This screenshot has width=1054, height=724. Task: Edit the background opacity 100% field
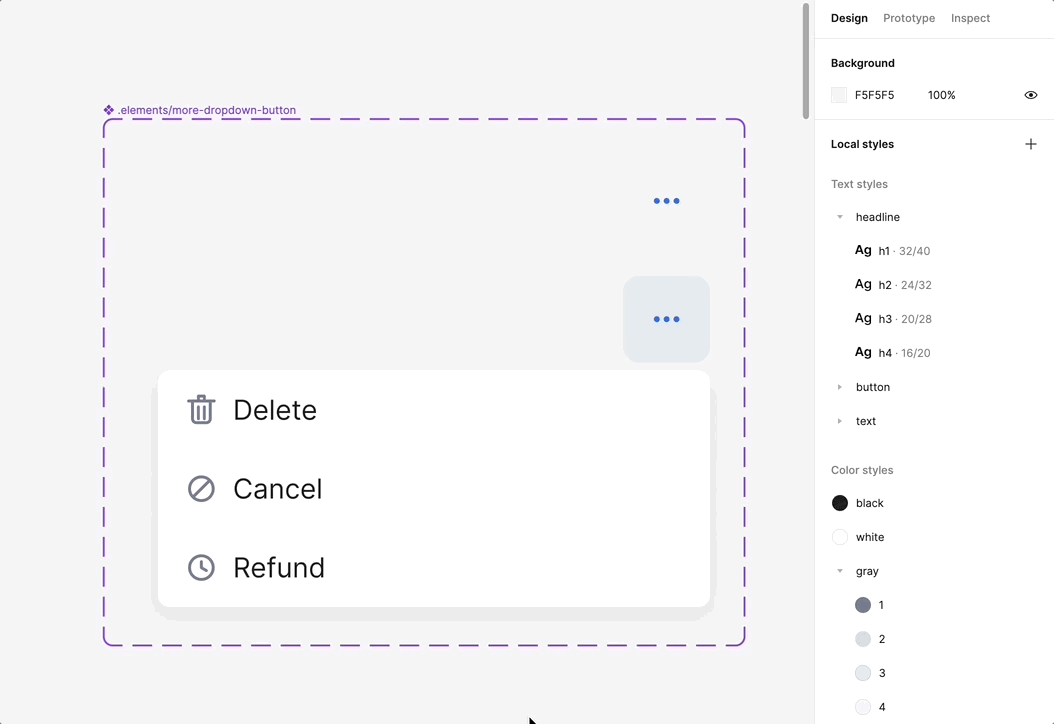point(941,95)
